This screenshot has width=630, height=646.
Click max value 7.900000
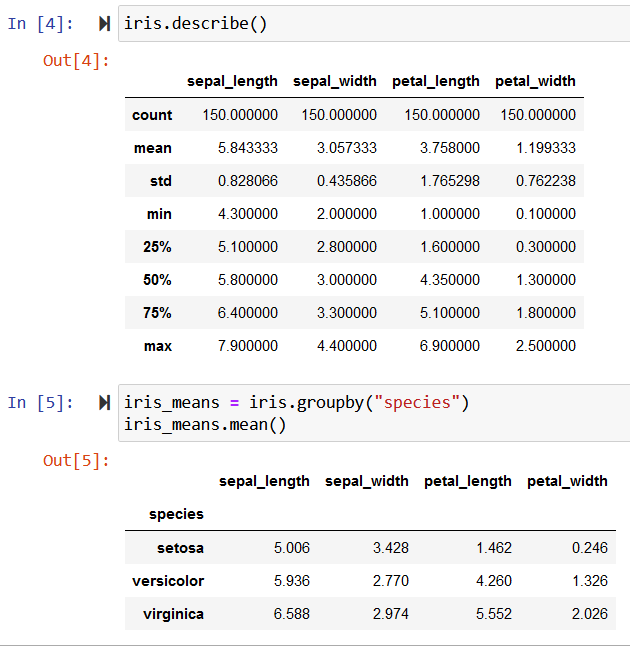(x=248, y=346)
